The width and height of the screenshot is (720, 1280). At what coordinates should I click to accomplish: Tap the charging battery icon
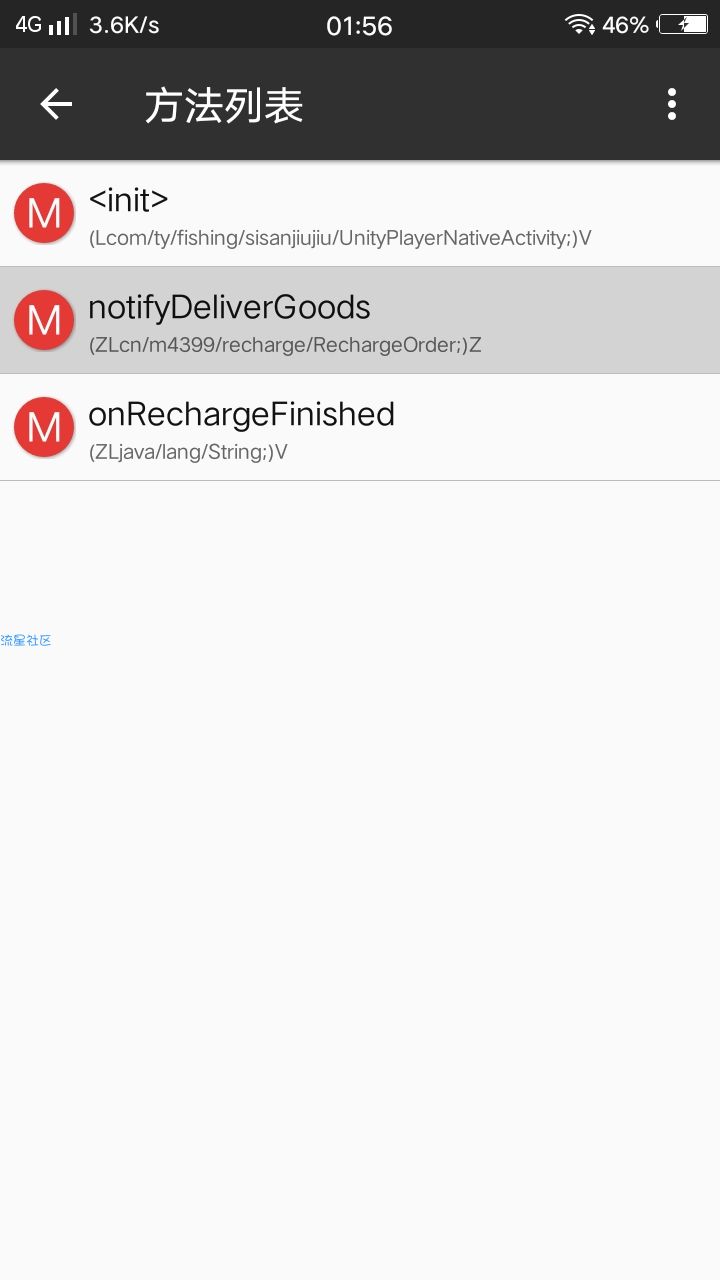point(683,24)
